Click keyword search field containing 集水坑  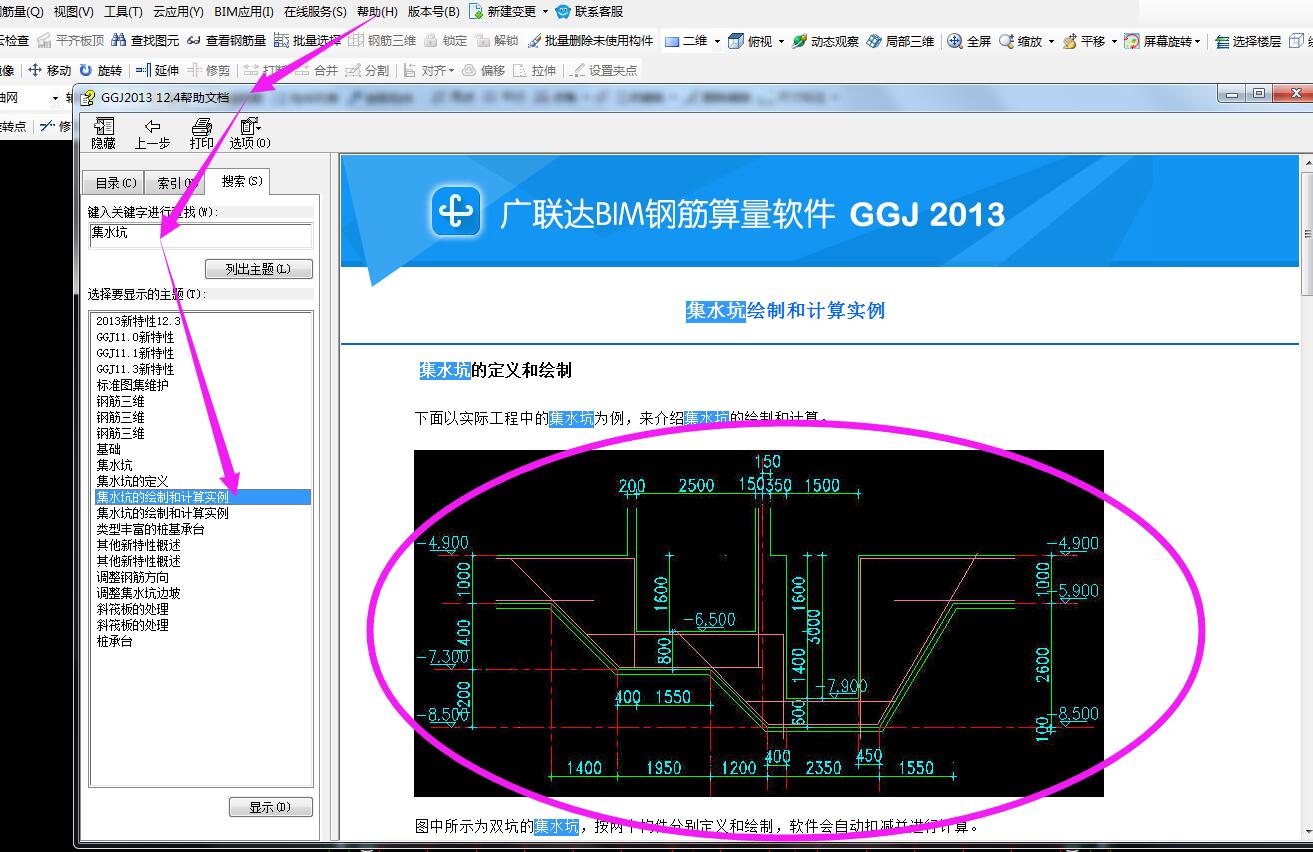click(200, 235)
